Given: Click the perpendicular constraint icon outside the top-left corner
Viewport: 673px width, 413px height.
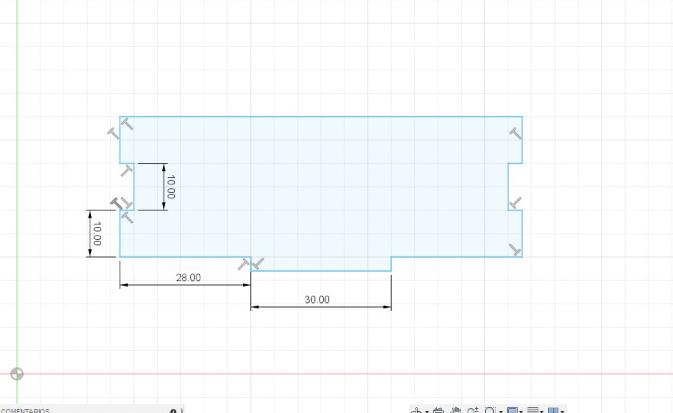Looking at the screenshot, I should 114,133.
